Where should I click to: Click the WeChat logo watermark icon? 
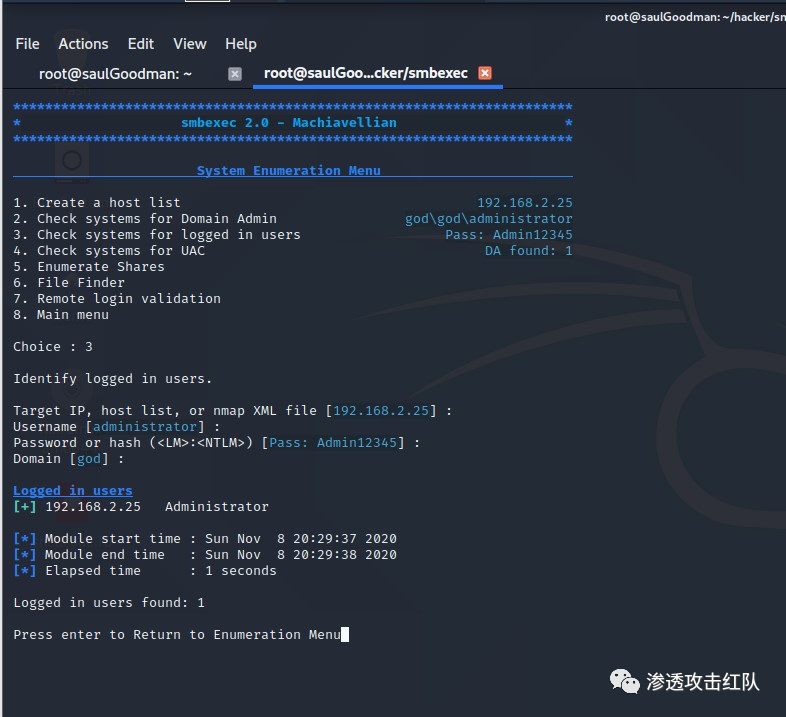tap(627, 682)
